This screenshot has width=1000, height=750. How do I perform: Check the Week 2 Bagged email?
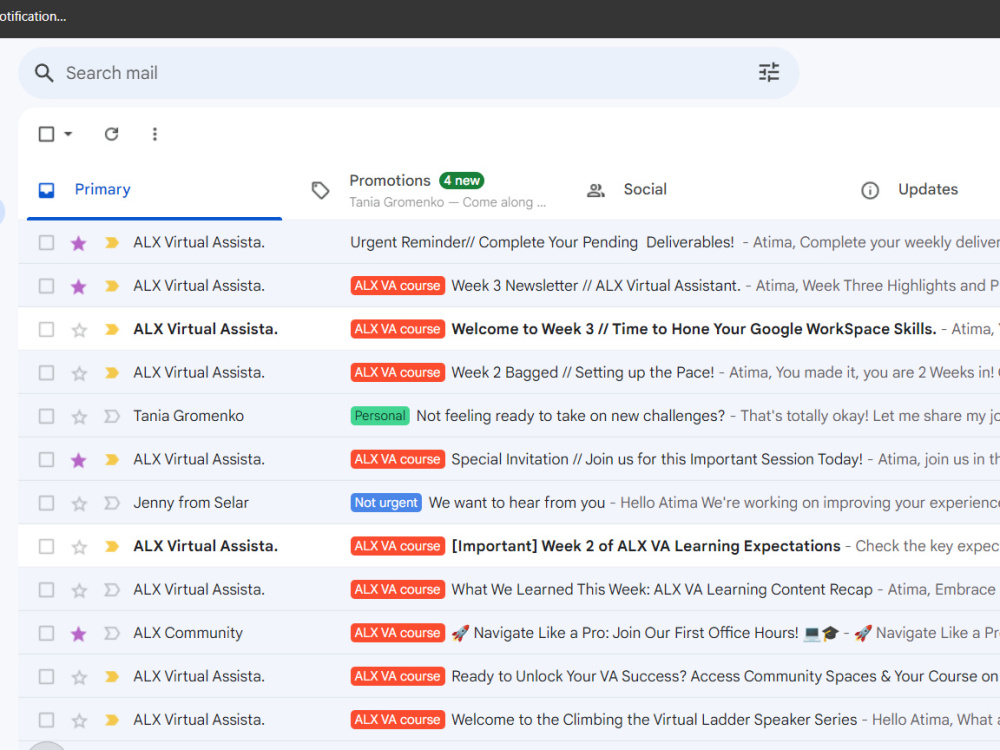click(x=46, y=372)
